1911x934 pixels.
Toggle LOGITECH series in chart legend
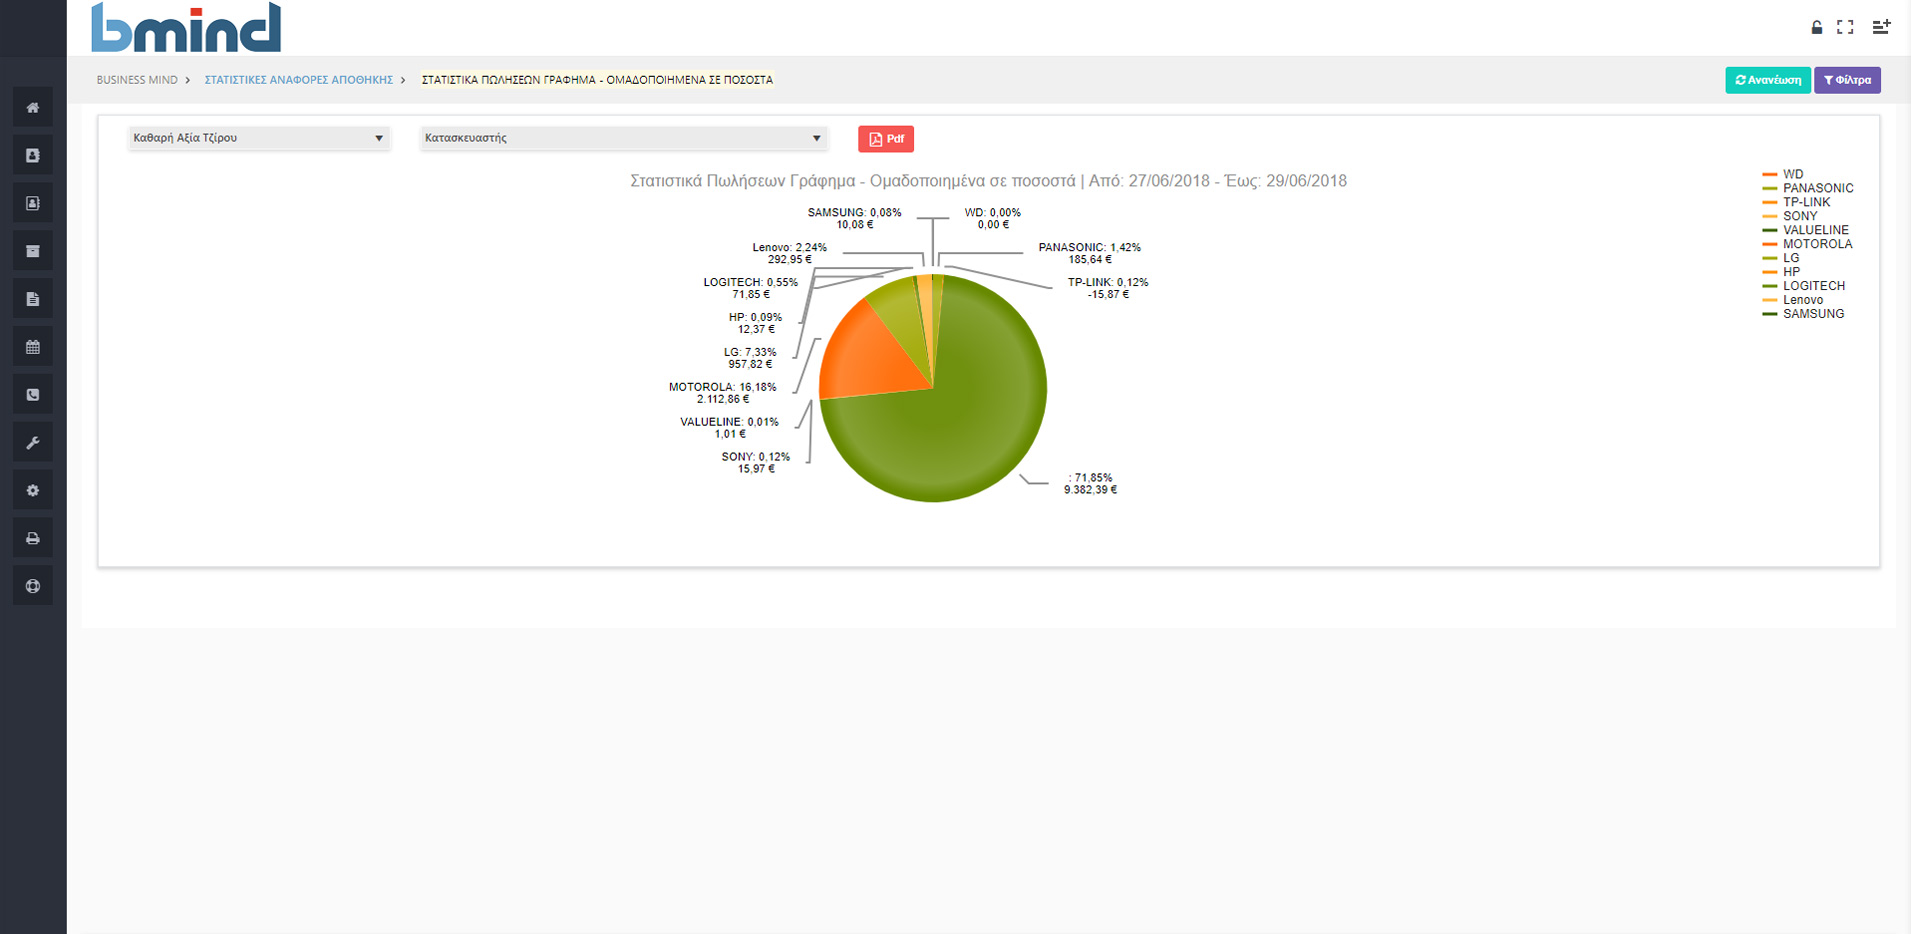(1804, 286)
